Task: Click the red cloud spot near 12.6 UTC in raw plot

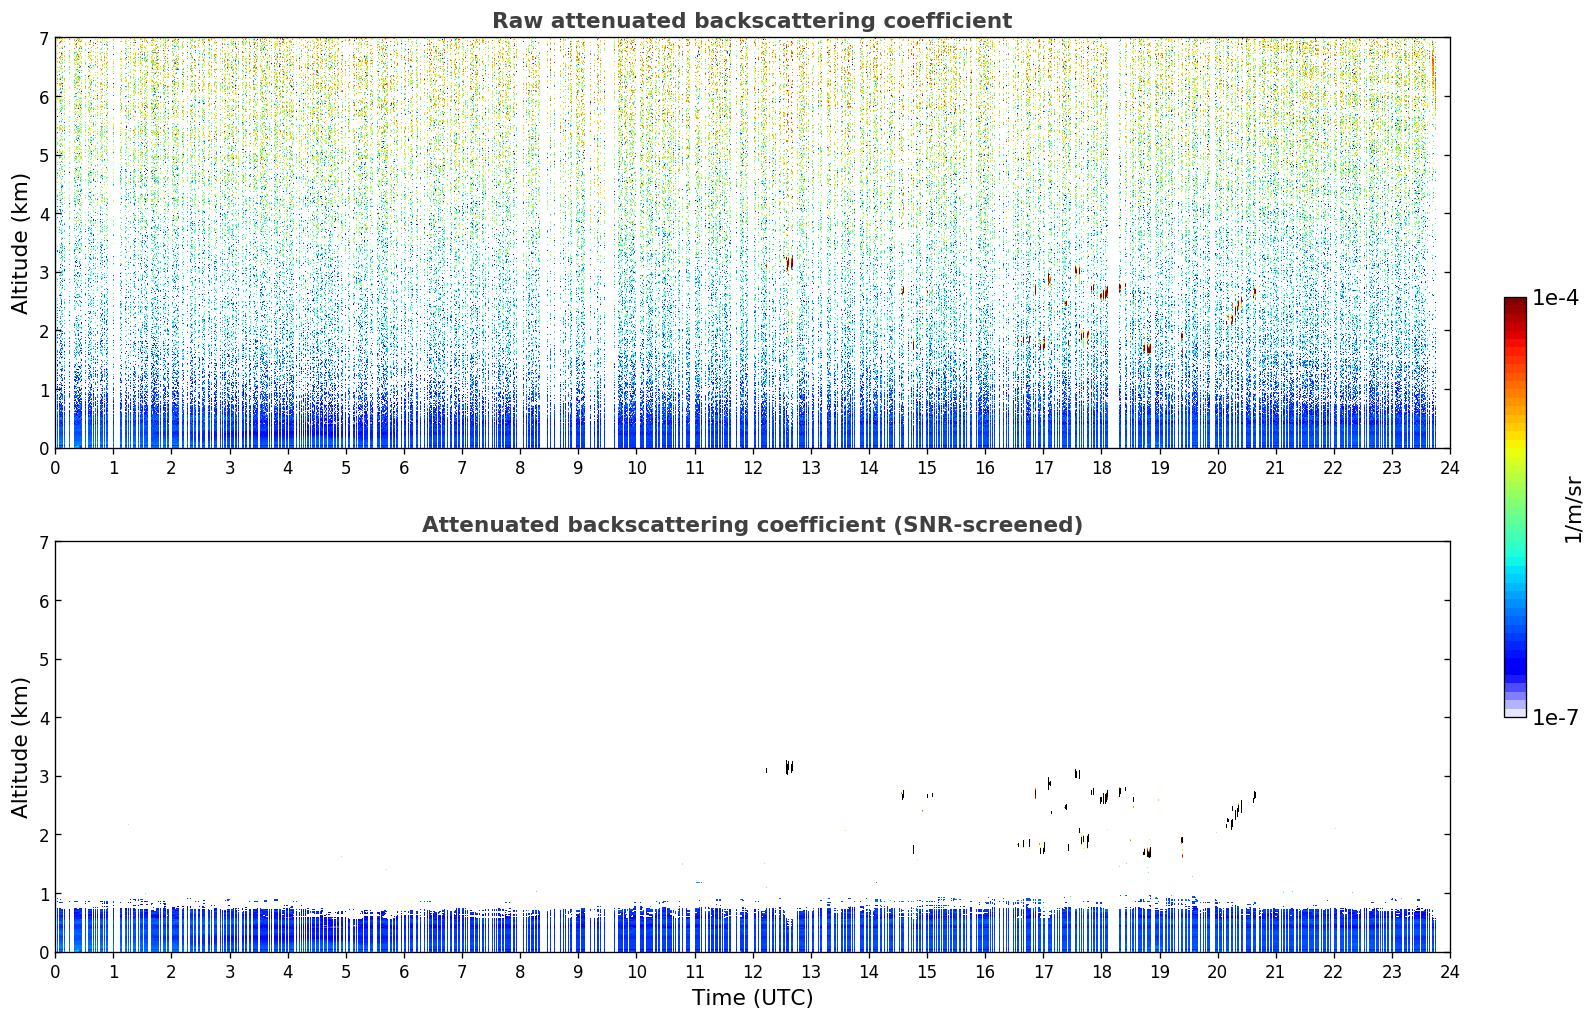Action: 789,263
